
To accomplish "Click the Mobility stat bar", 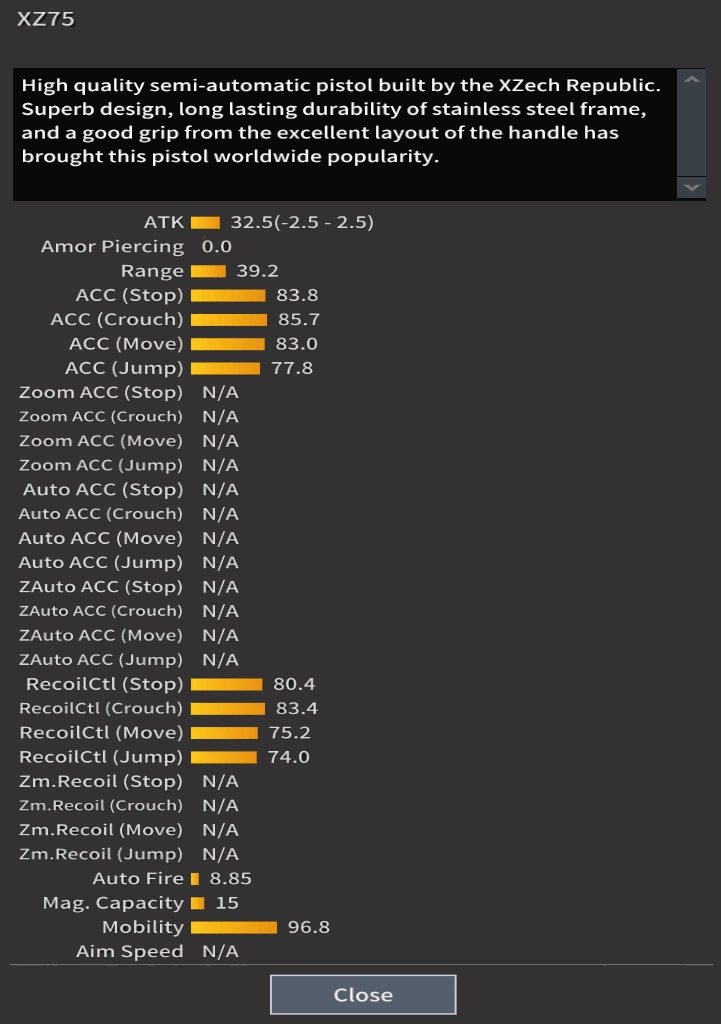I will coord(234,927).
